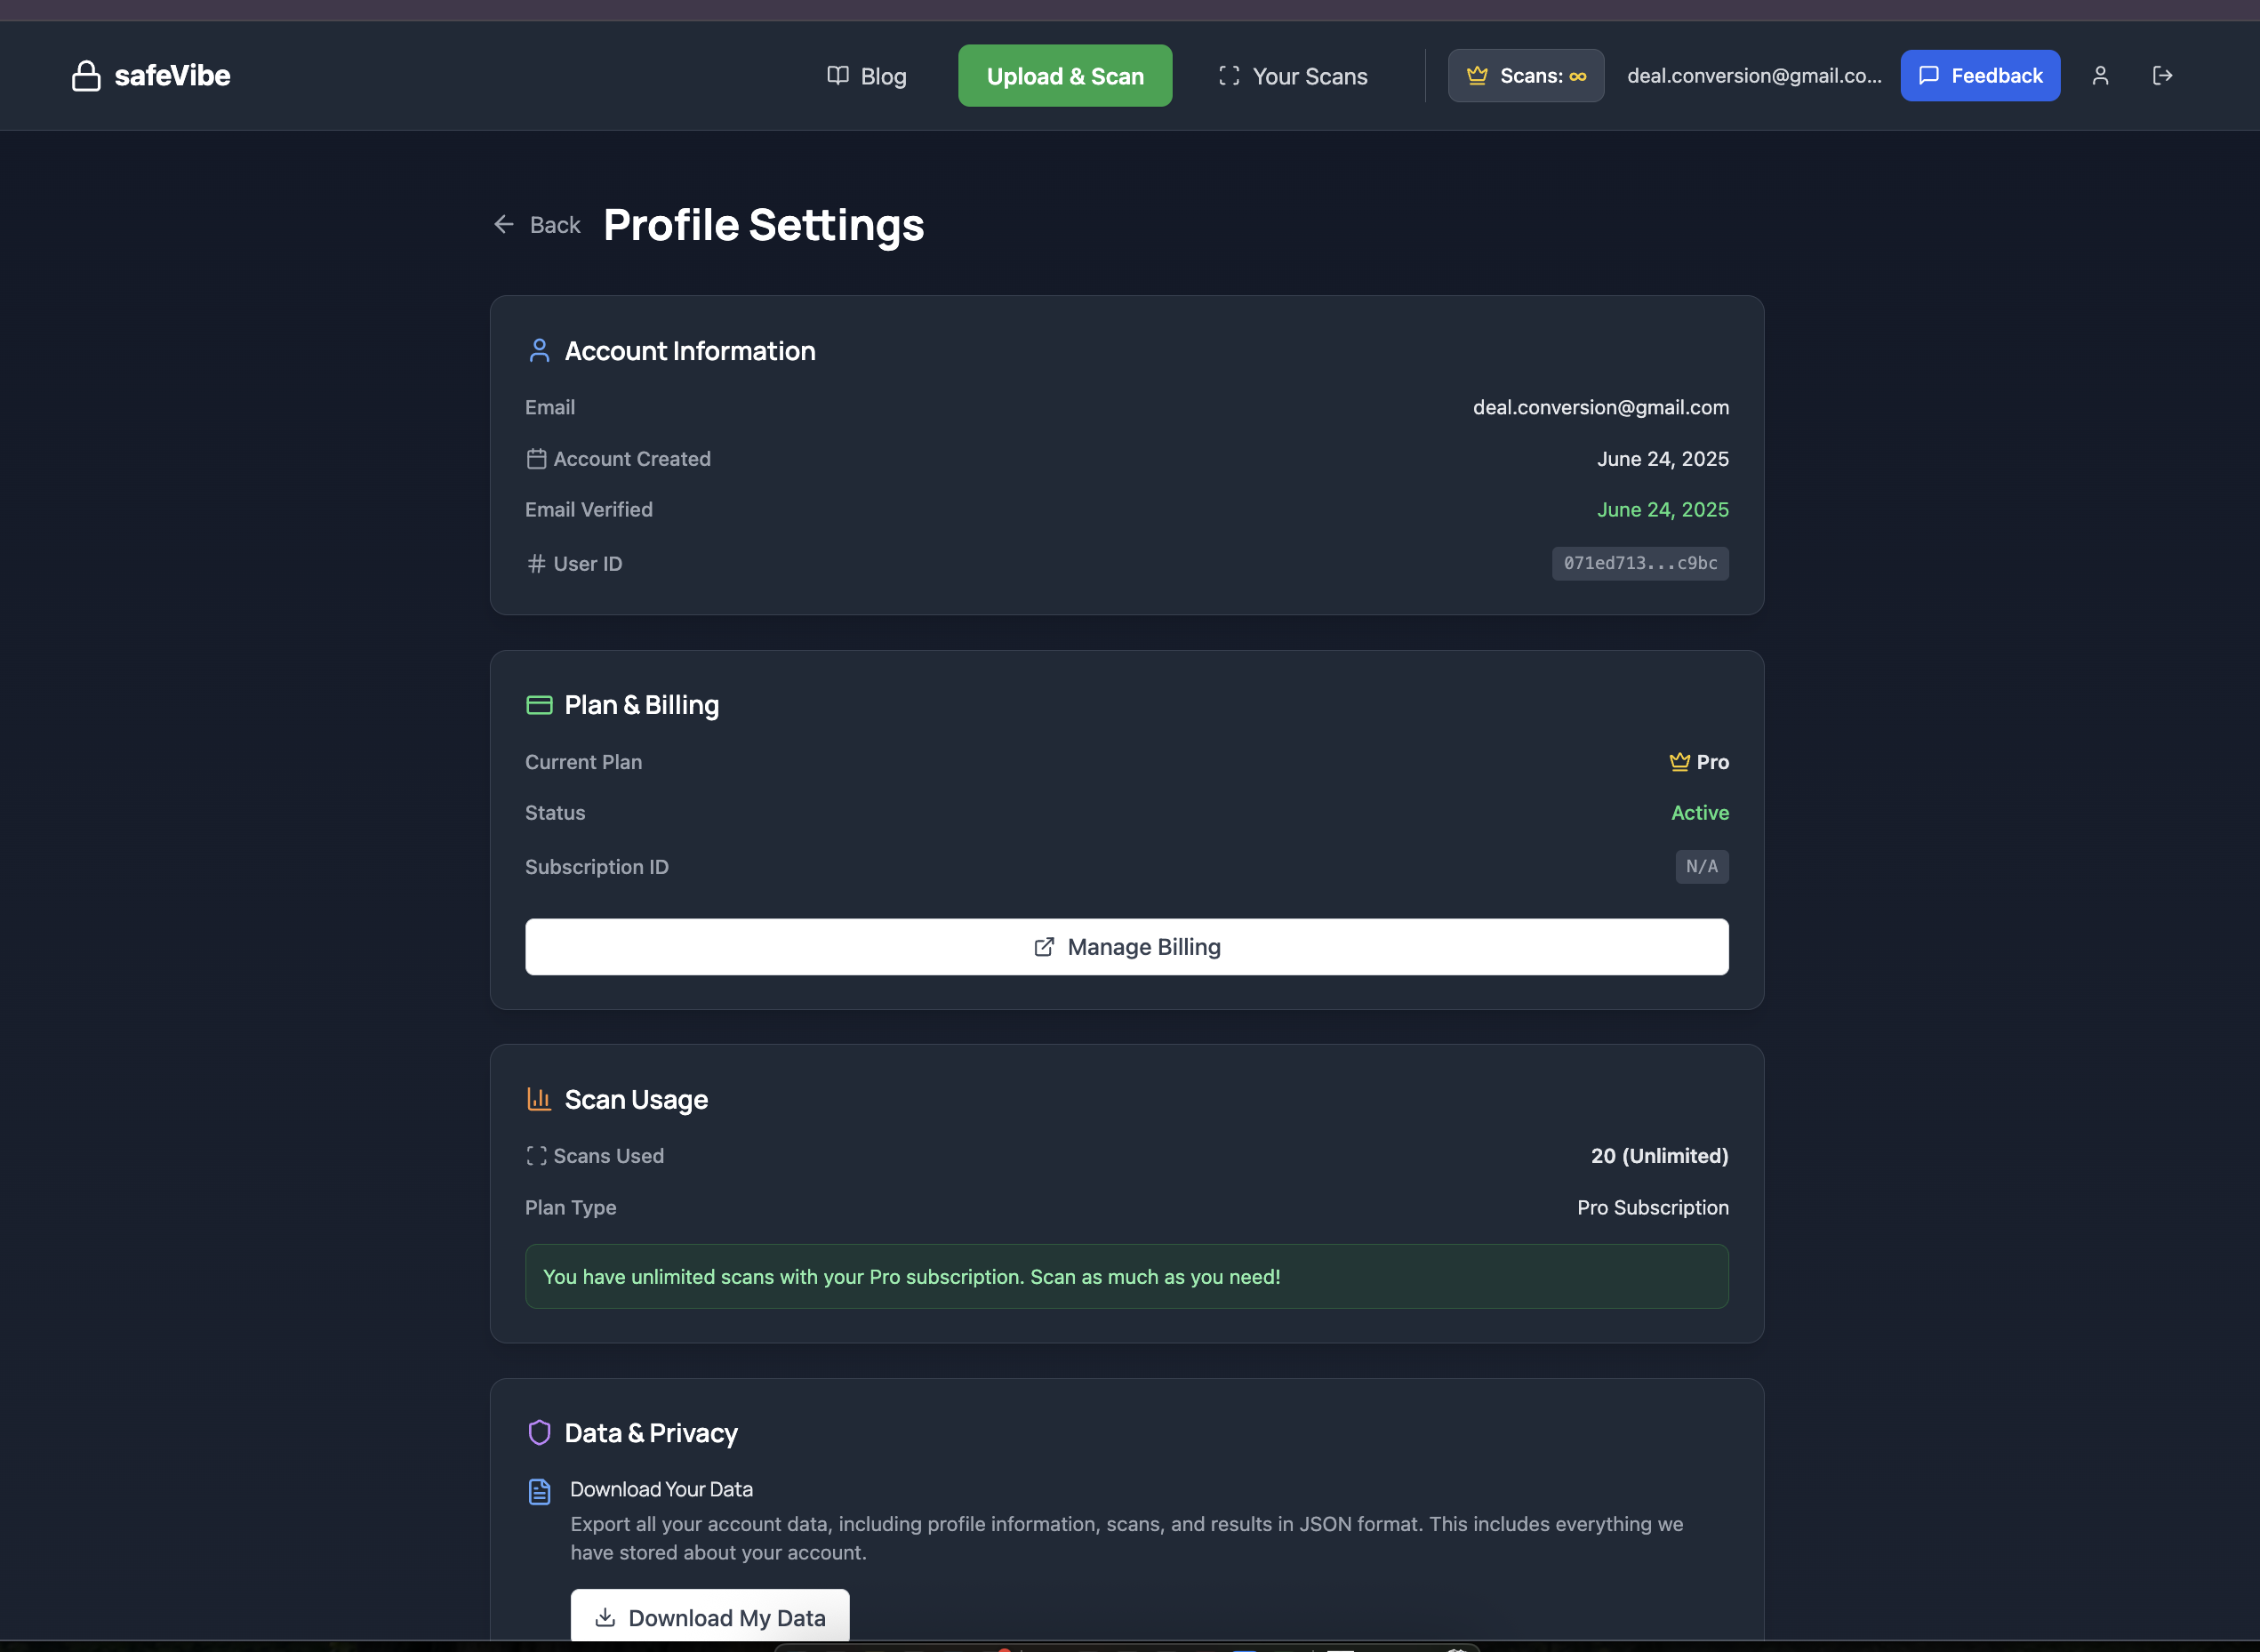Click the Subscription ID N/A badge
This screenshot has height=1652, width=2260.
[x=1701, y=867]
